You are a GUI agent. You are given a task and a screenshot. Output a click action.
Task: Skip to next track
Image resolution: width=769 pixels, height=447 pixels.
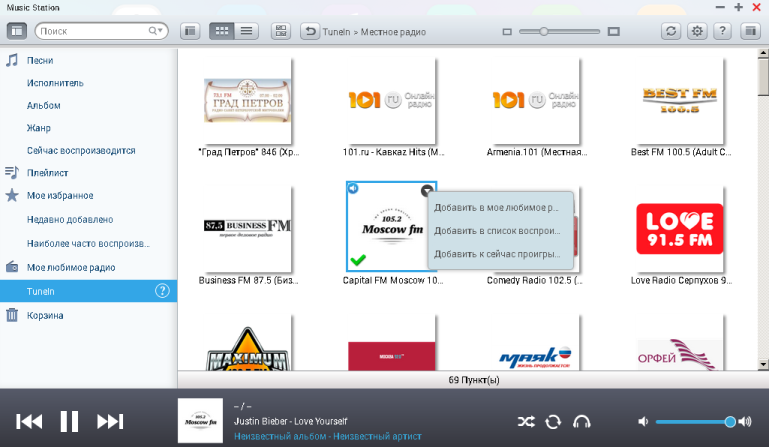pyautogui.click(x=110, y=421)
